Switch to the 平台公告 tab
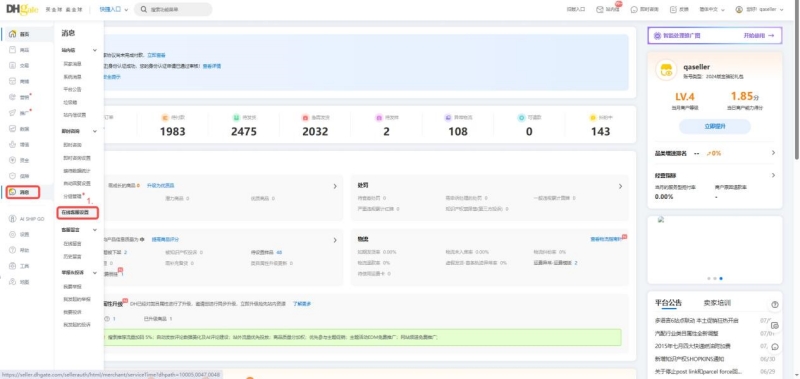Screen dimensions: 800x379 tap(668, 302)
